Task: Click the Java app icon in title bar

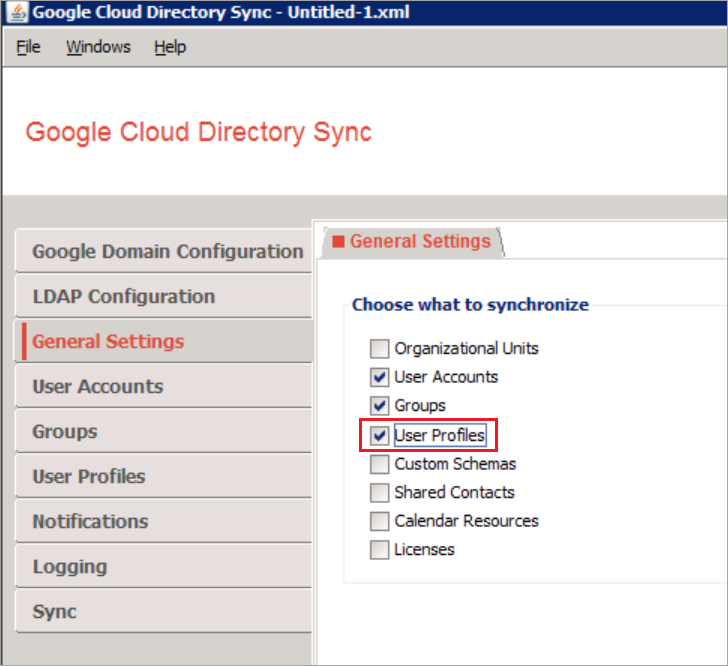Action: [x=17, y=13]
